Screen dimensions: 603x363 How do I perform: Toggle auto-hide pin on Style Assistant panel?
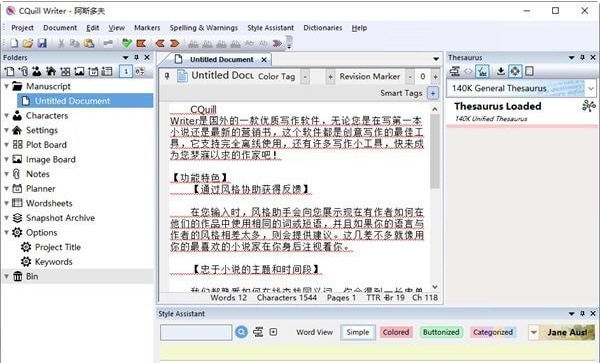(x=582, y=313)
